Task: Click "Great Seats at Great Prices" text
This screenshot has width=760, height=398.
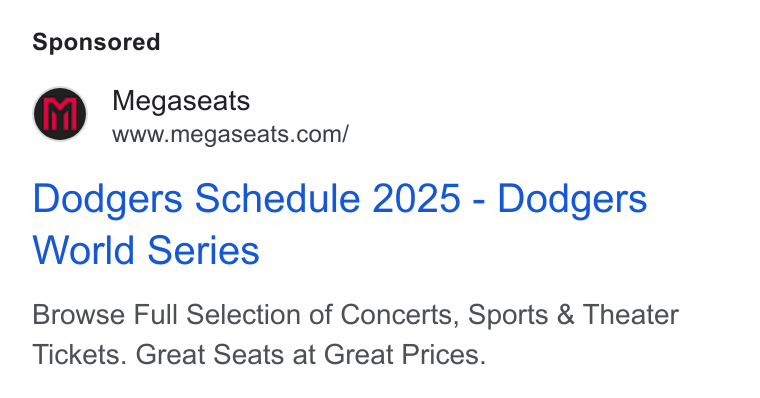Action: click(x=310, y=354)
